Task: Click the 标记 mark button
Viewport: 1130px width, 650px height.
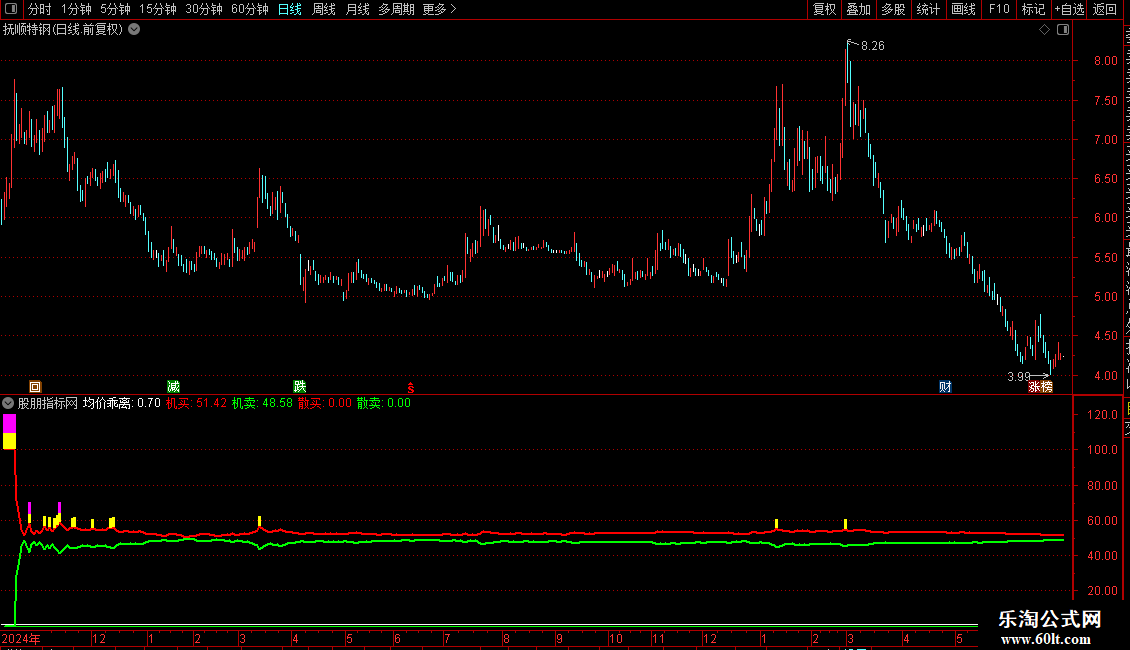Action: click(1033, 9)
